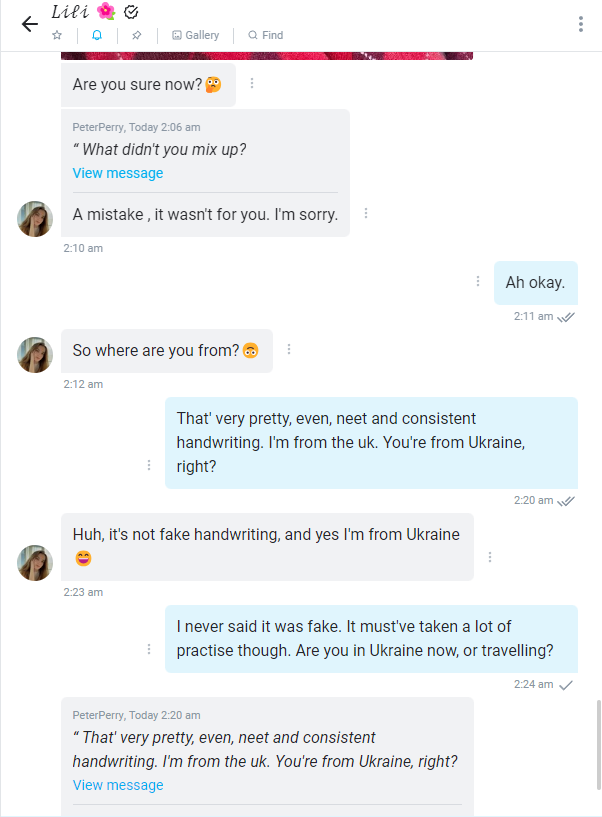The image size is (602, 817).
Task: Click the verified checkmark badge beside Lili's name
Action: click(131, 12)
